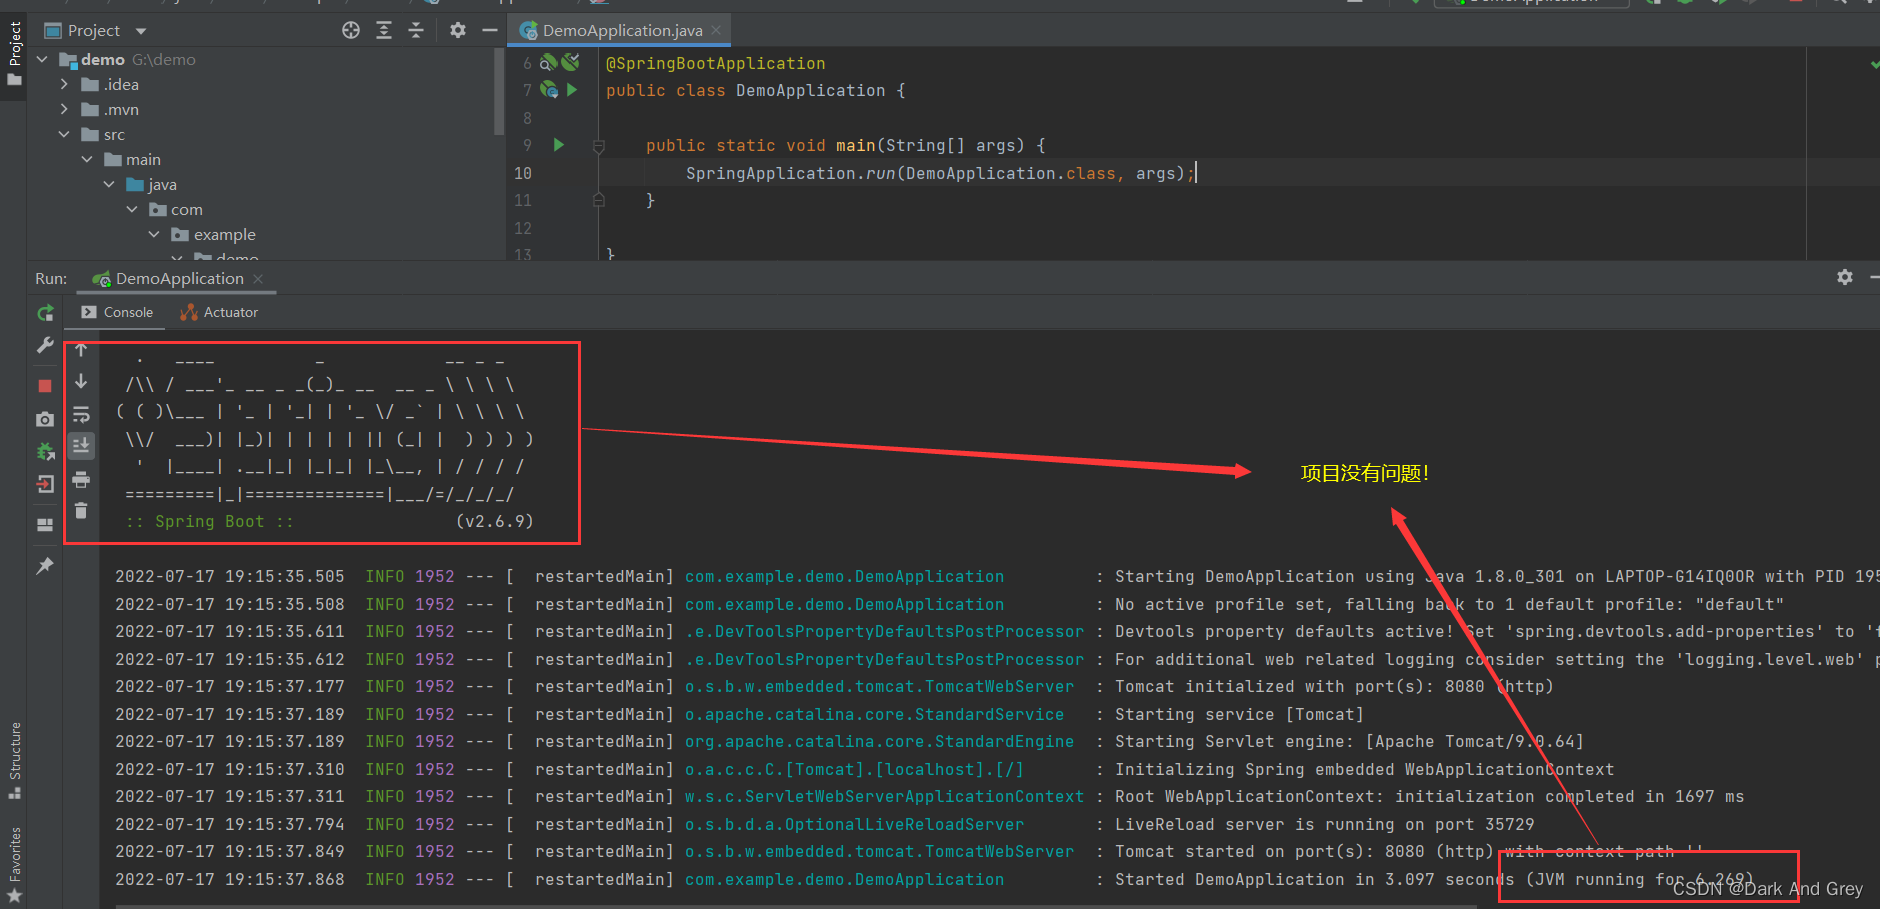Collapse the com package
Screen dimensions: 1880x909
click(132, 209)
